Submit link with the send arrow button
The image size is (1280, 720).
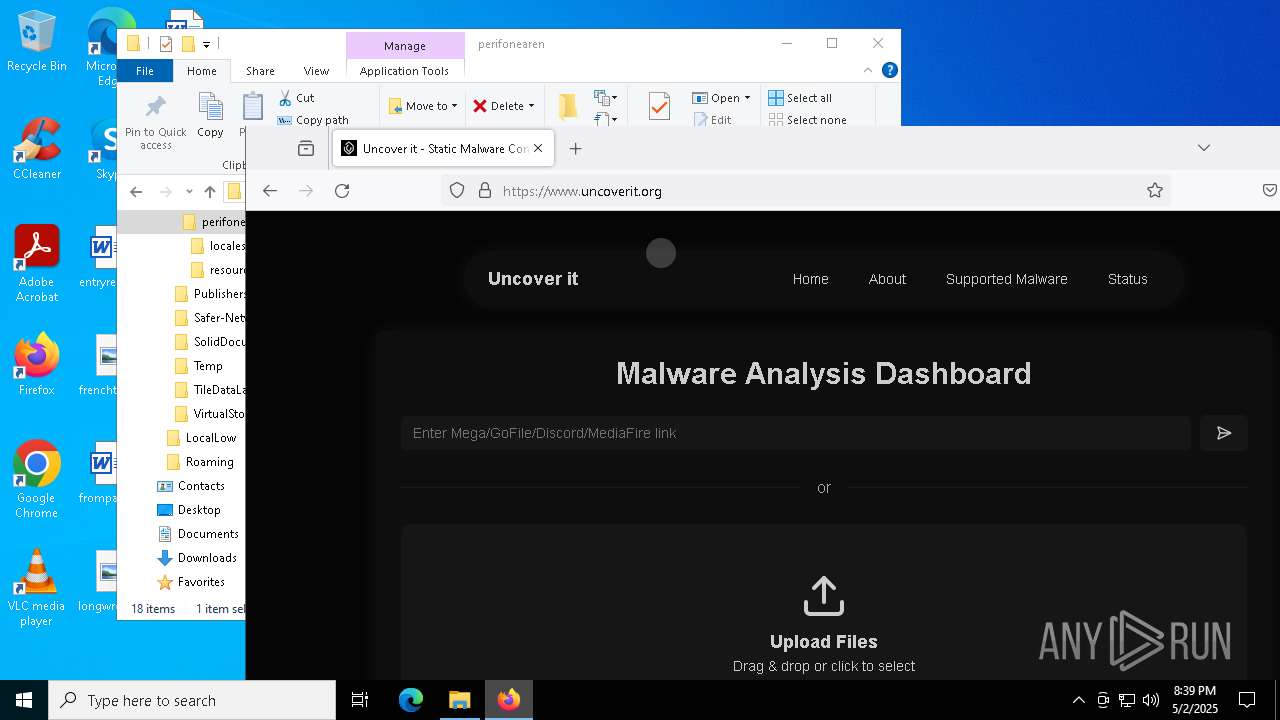[1224, 433]
